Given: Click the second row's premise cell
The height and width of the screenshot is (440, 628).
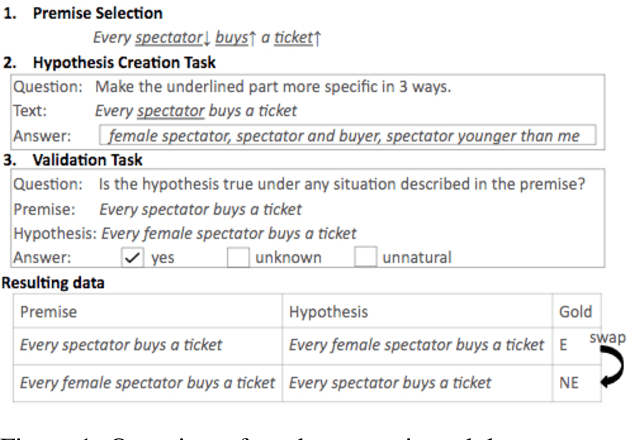Looking at the screenshot, I should point(147,382).
